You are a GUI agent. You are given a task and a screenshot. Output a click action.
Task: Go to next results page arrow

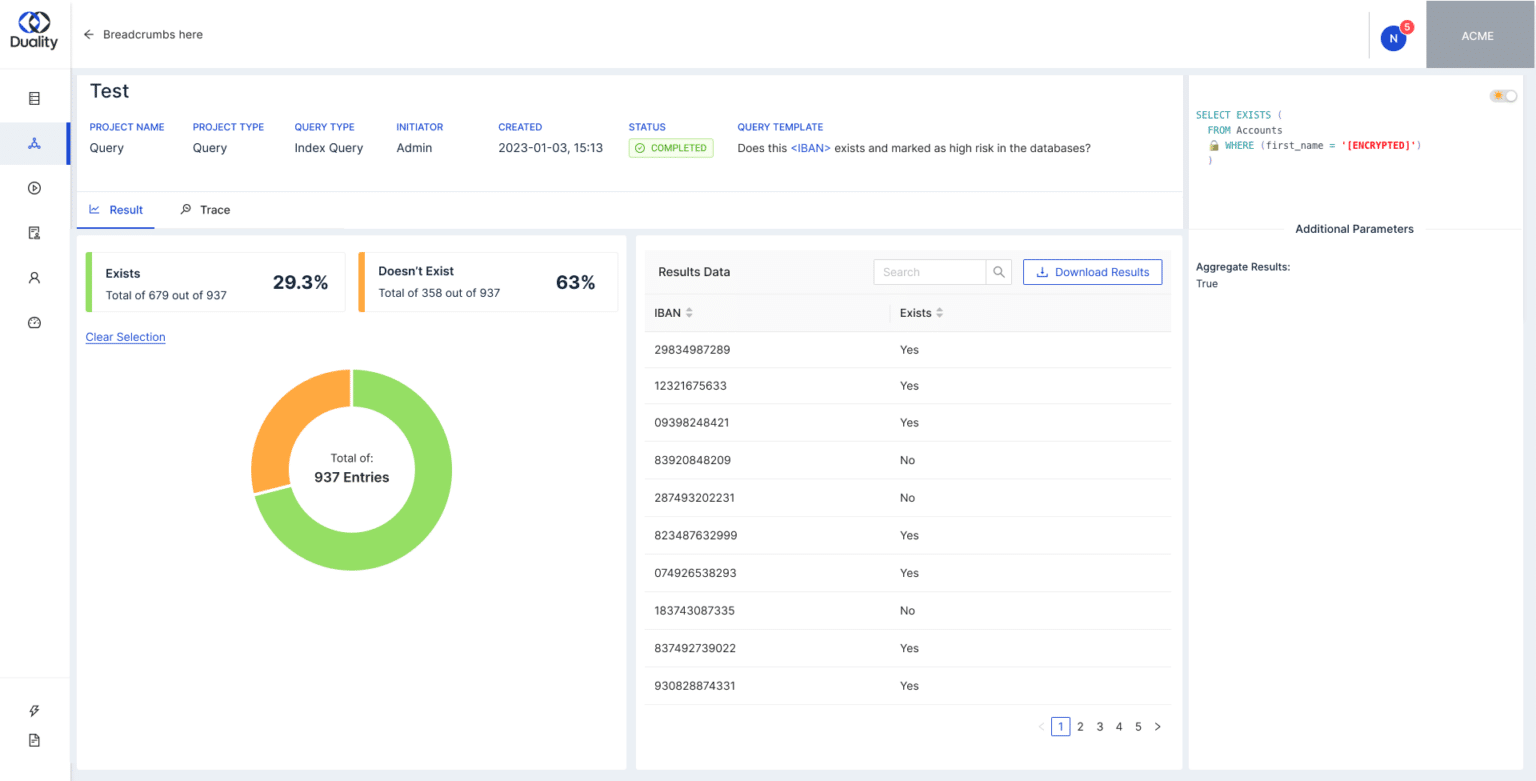(1157, 727)
